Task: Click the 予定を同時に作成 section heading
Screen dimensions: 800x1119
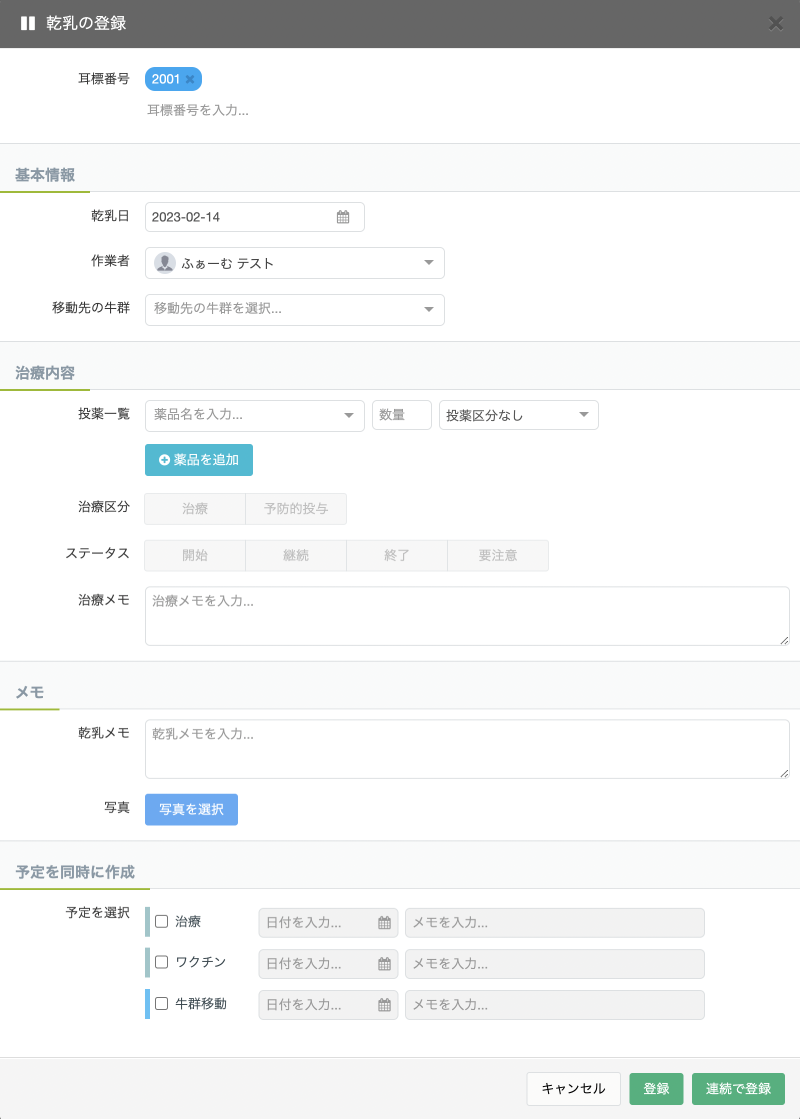Action: click(75, 872)
